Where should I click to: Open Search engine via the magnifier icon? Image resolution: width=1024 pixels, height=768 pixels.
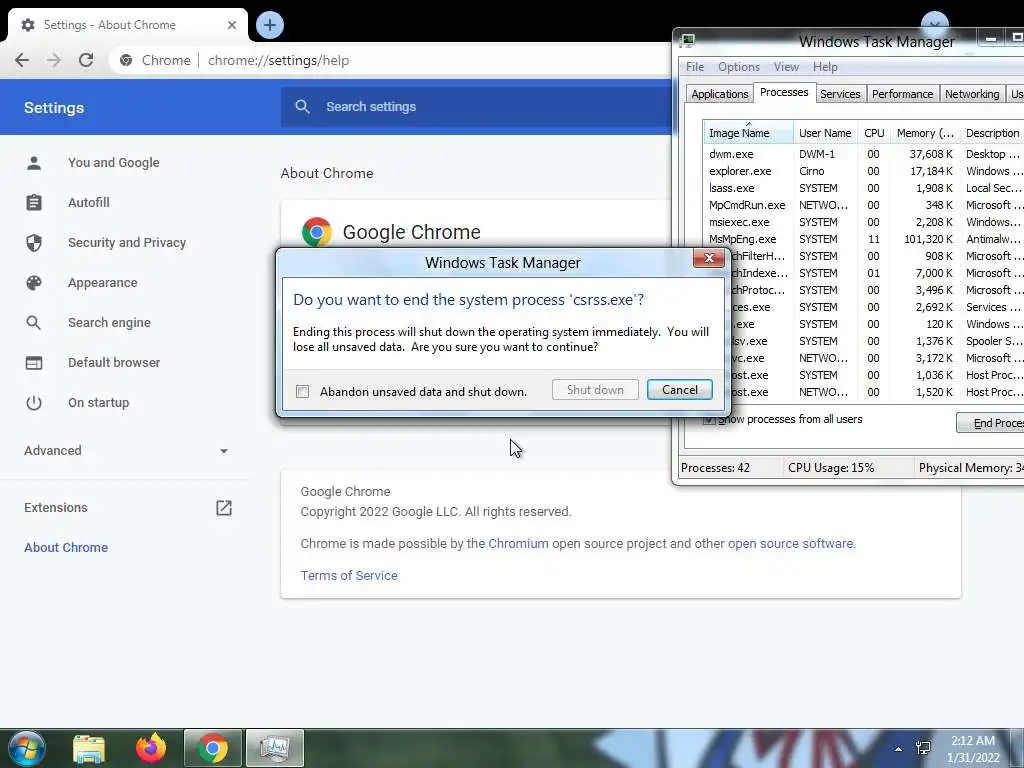34,323
